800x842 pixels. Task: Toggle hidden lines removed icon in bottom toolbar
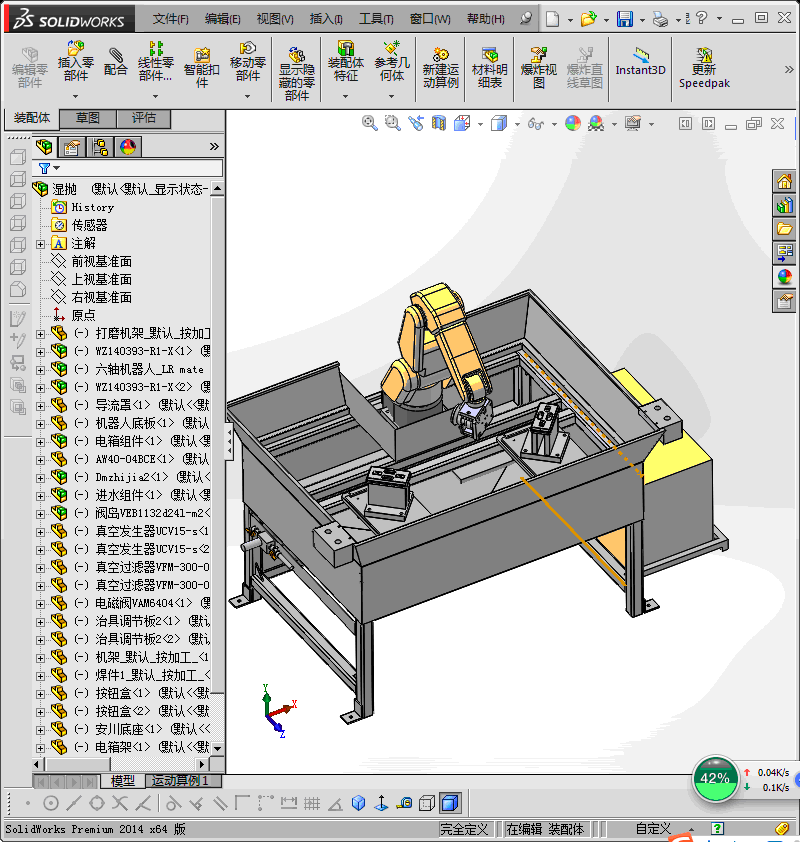[426, 803]
